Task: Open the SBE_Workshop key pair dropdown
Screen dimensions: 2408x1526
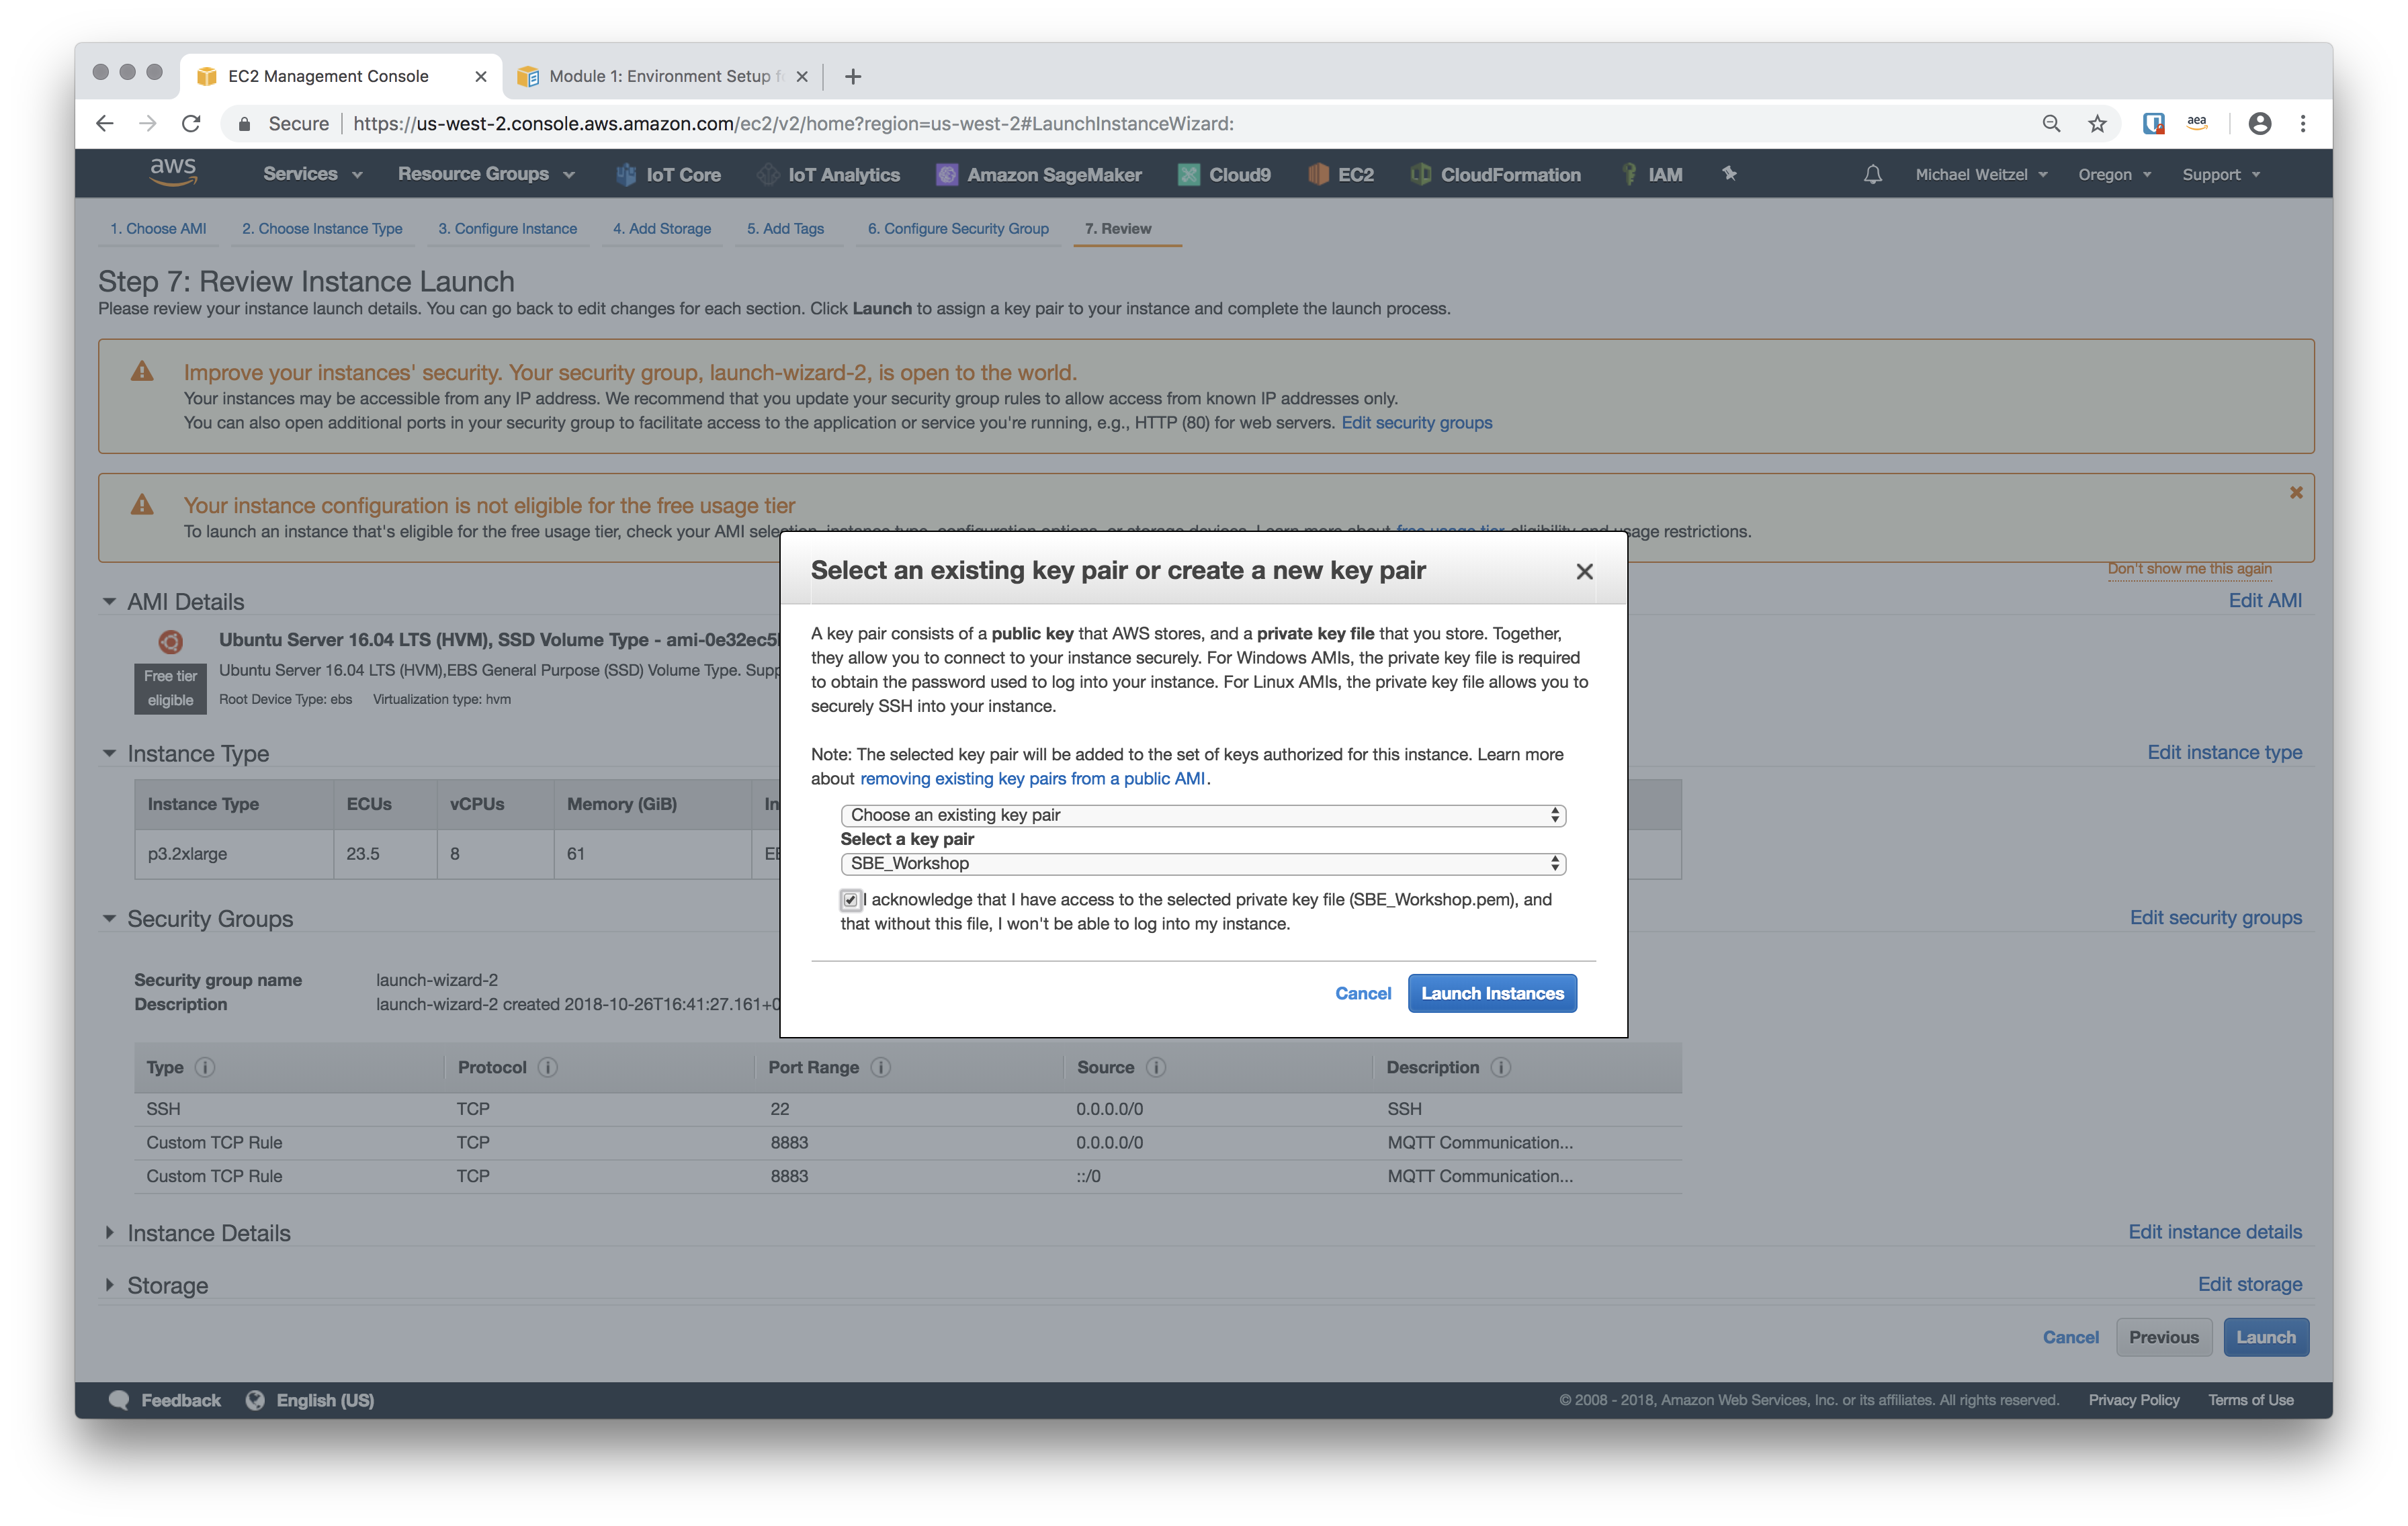Action: tap(1203, 863)
